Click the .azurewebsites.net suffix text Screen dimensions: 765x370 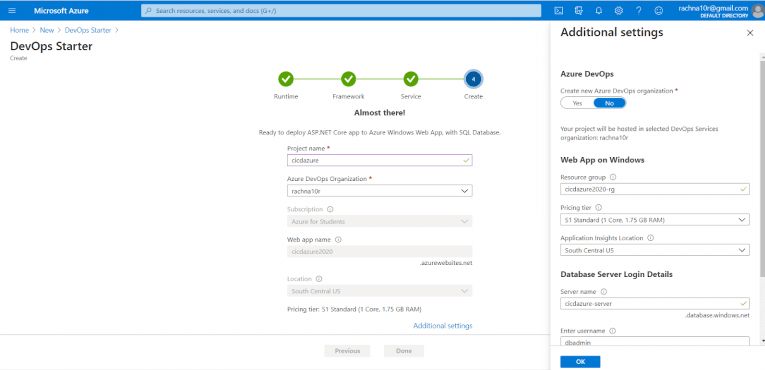tap(445, 263)
